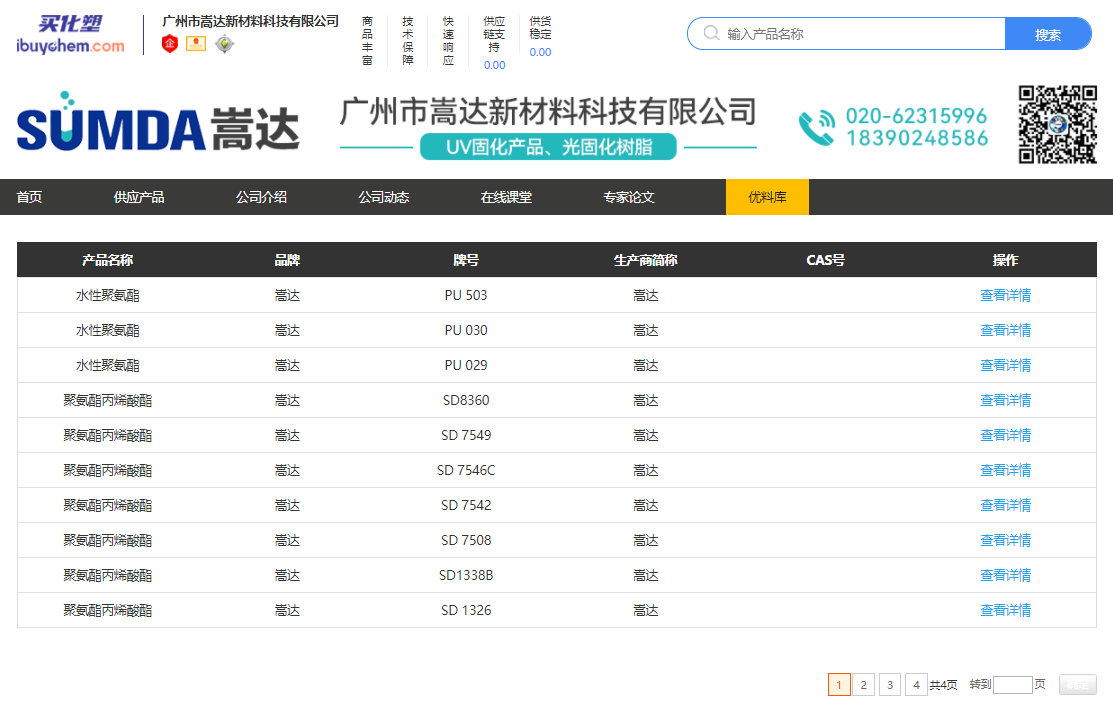The height and width of the screenshot is (703, 1113).
Task: Go to page 3 in pagination
Action: pos(890,685)
